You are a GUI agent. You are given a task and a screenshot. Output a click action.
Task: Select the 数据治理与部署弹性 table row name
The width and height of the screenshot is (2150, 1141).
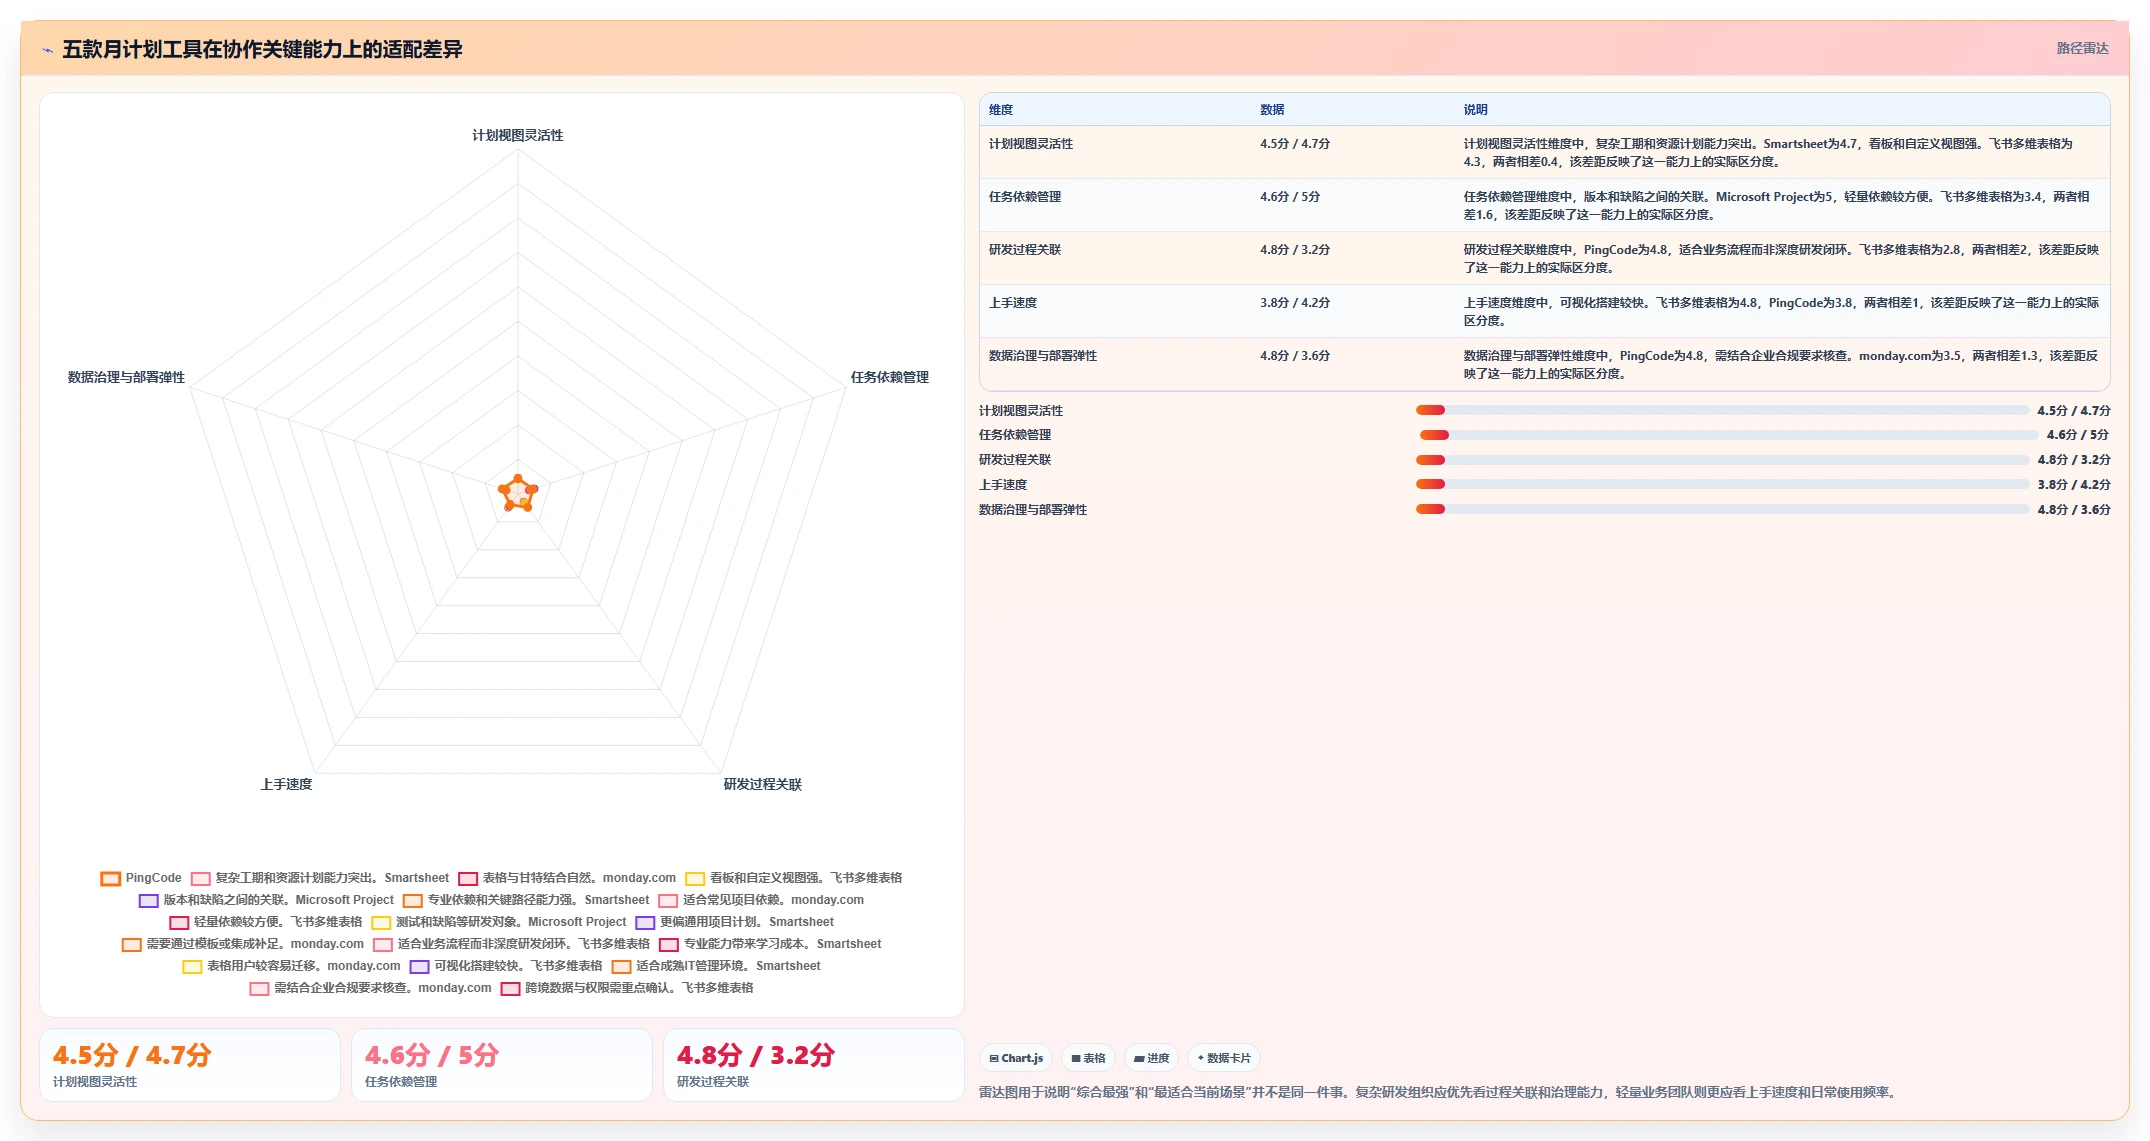click(x=1043, y=356)
